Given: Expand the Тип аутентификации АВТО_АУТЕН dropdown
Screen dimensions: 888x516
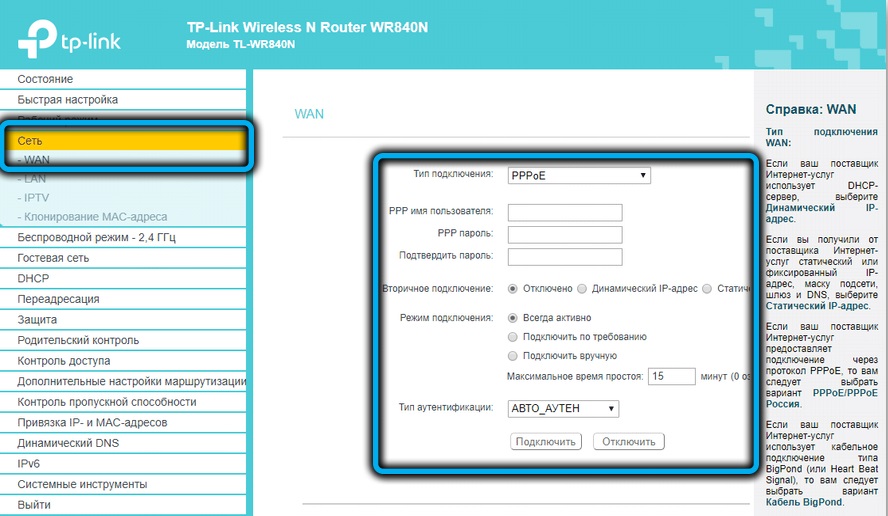Looking at the screenshot, I should [563, 408].
